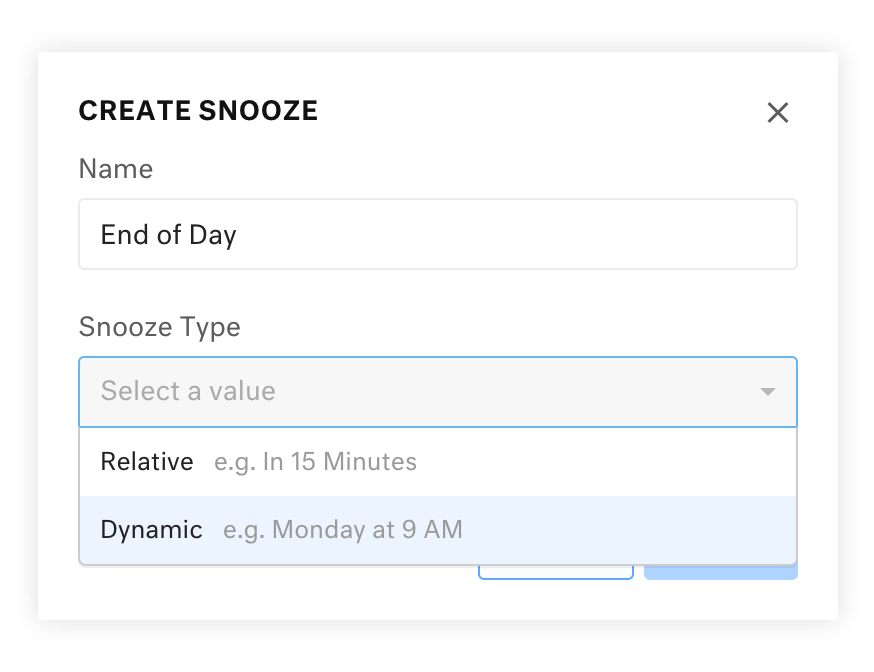Click the 'e.g. Monday at 9 AM' hint
874x672 pixels.
[343, 530]
